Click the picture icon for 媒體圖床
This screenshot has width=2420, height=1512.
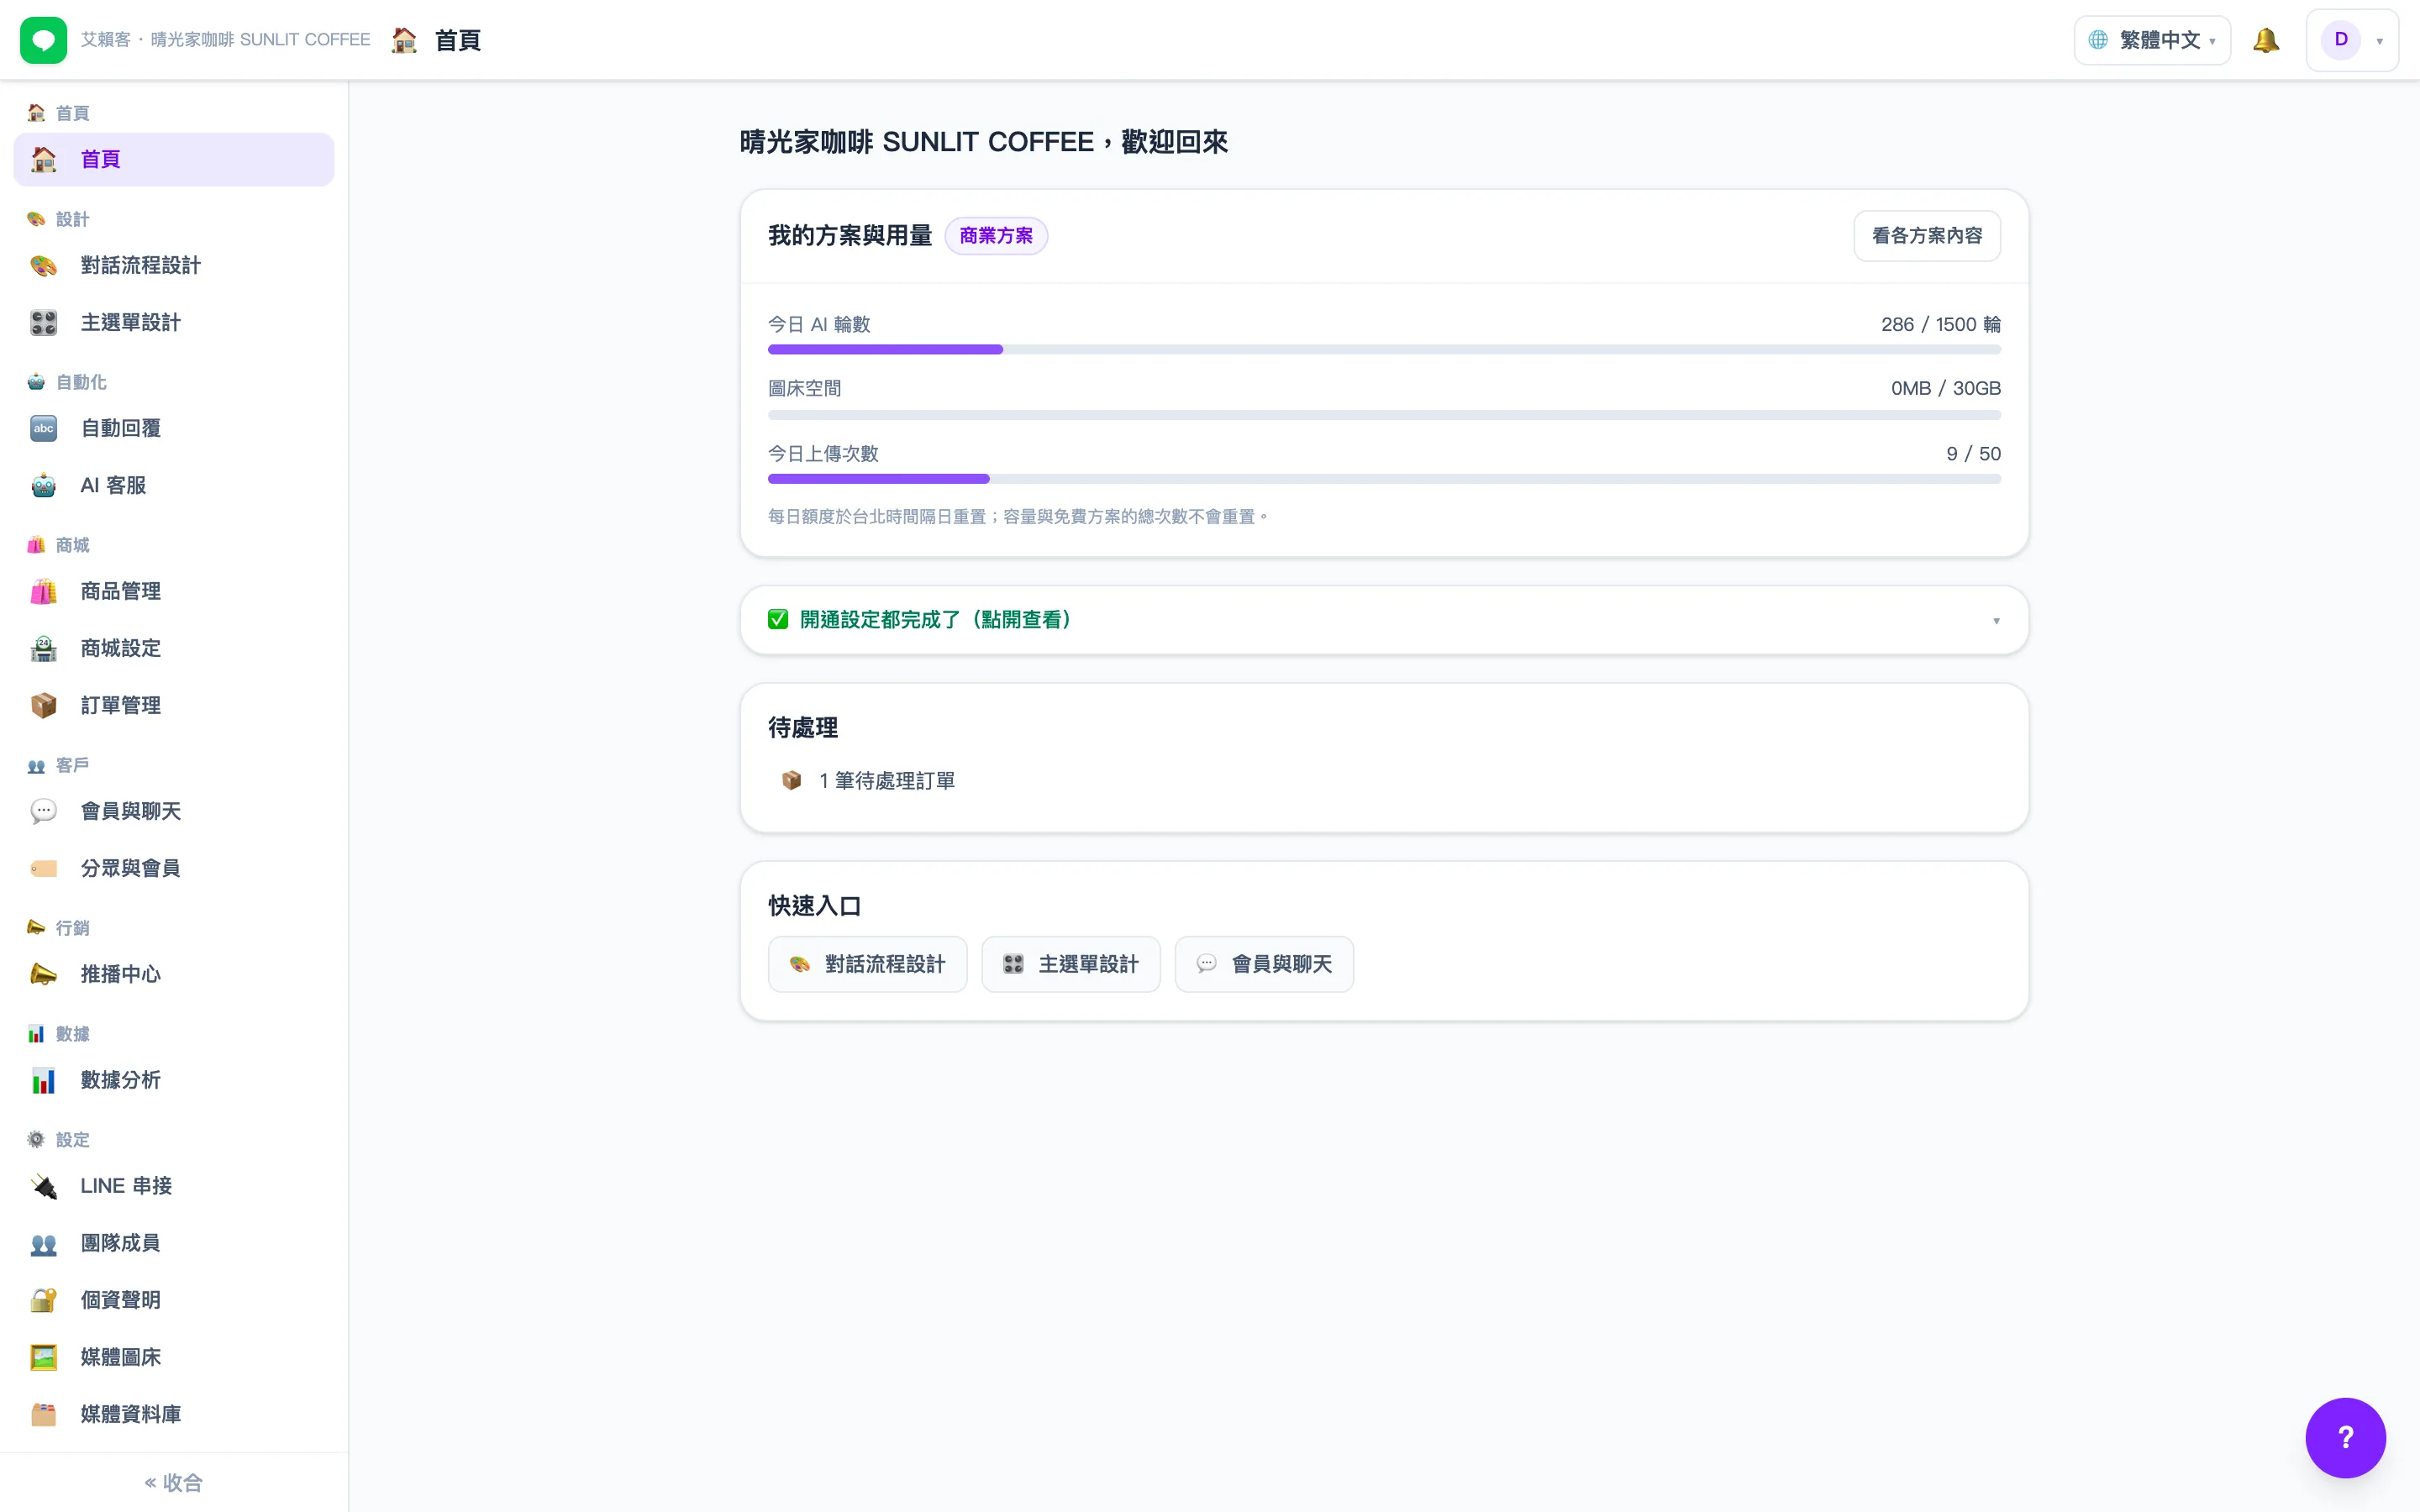[43, 1357]
